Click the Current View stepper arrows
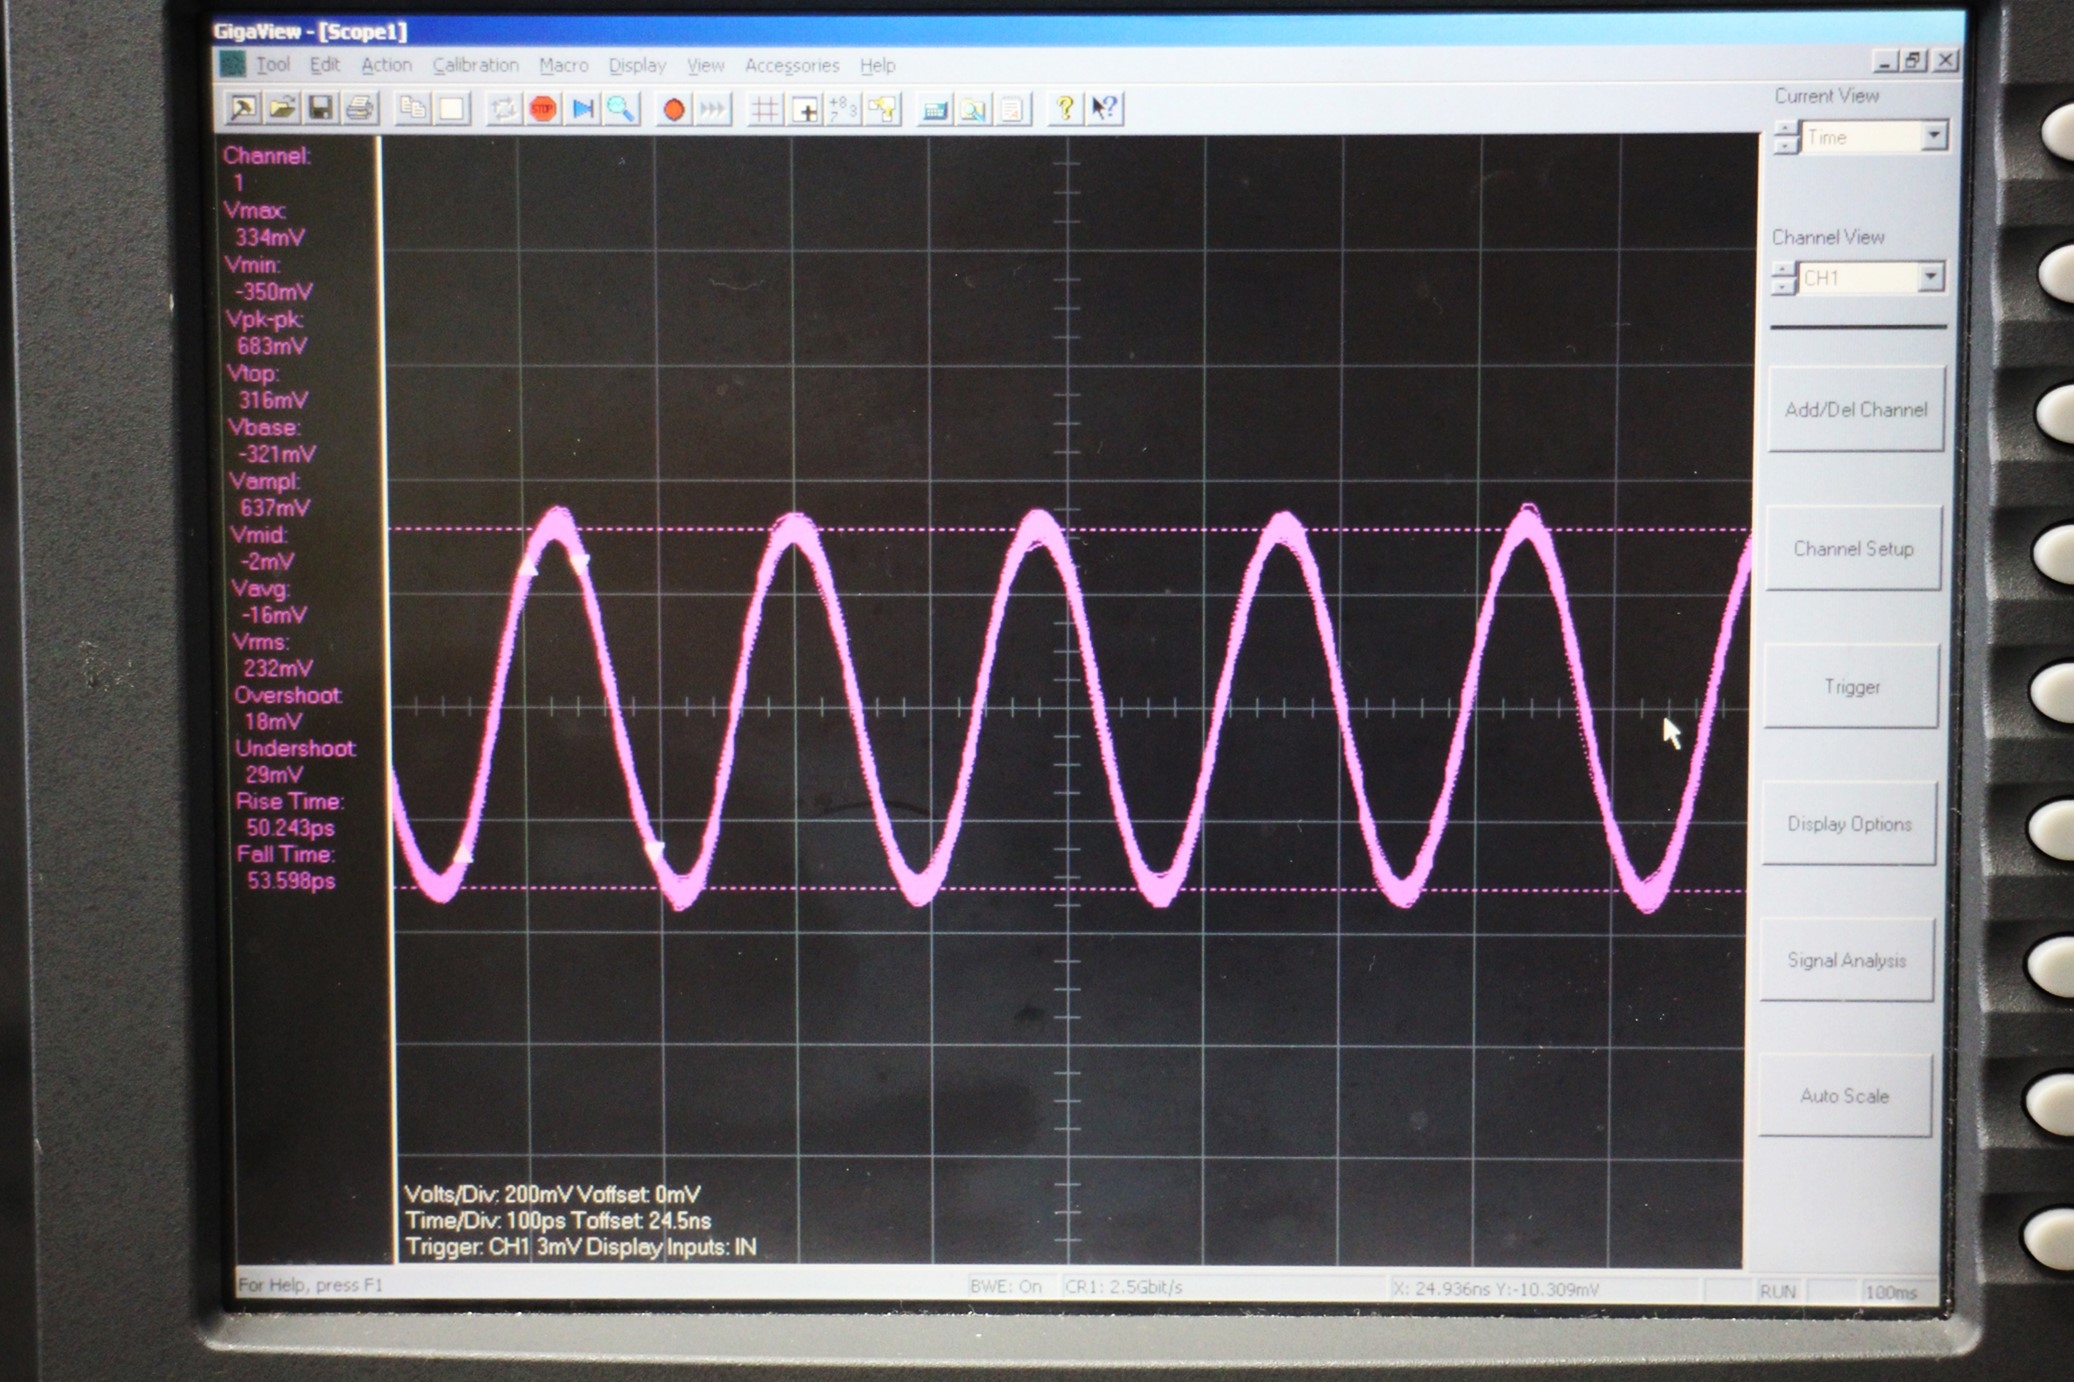Viewport: 2074px width, 1382px height. tap(1786, 137)
